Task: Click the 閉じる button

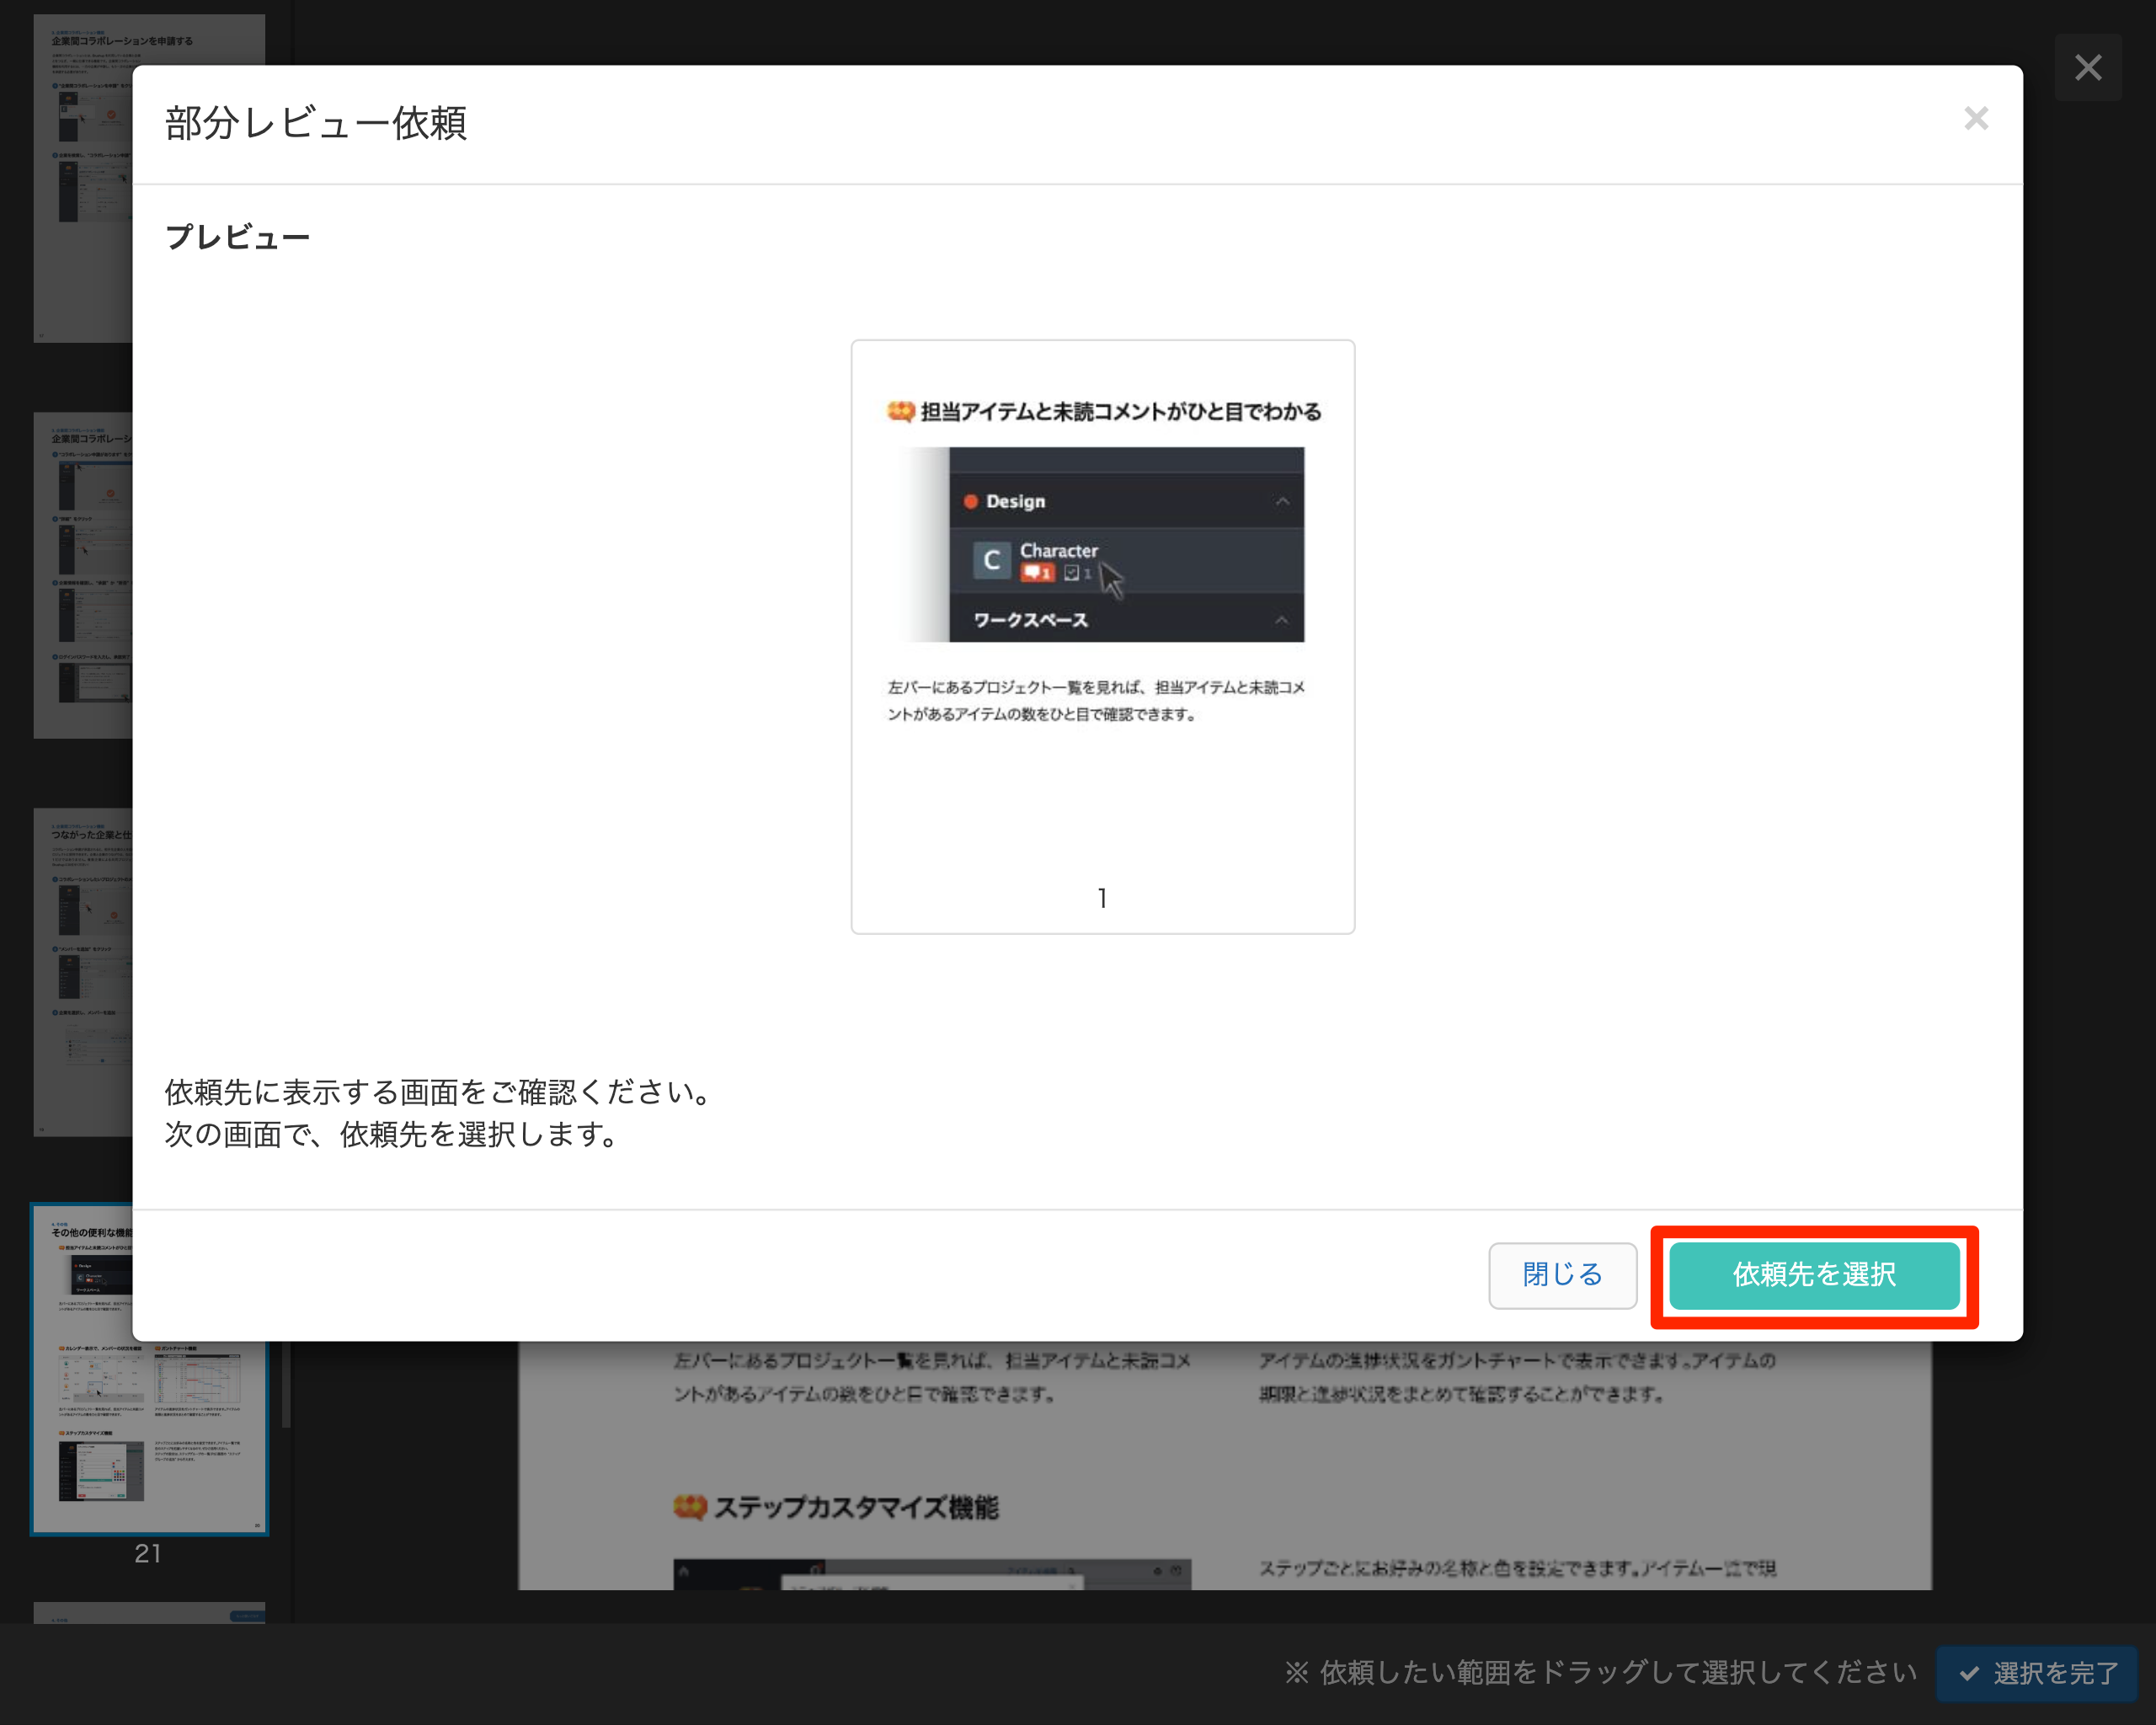Action: pyautogui.click(x=1561, y=1276)
